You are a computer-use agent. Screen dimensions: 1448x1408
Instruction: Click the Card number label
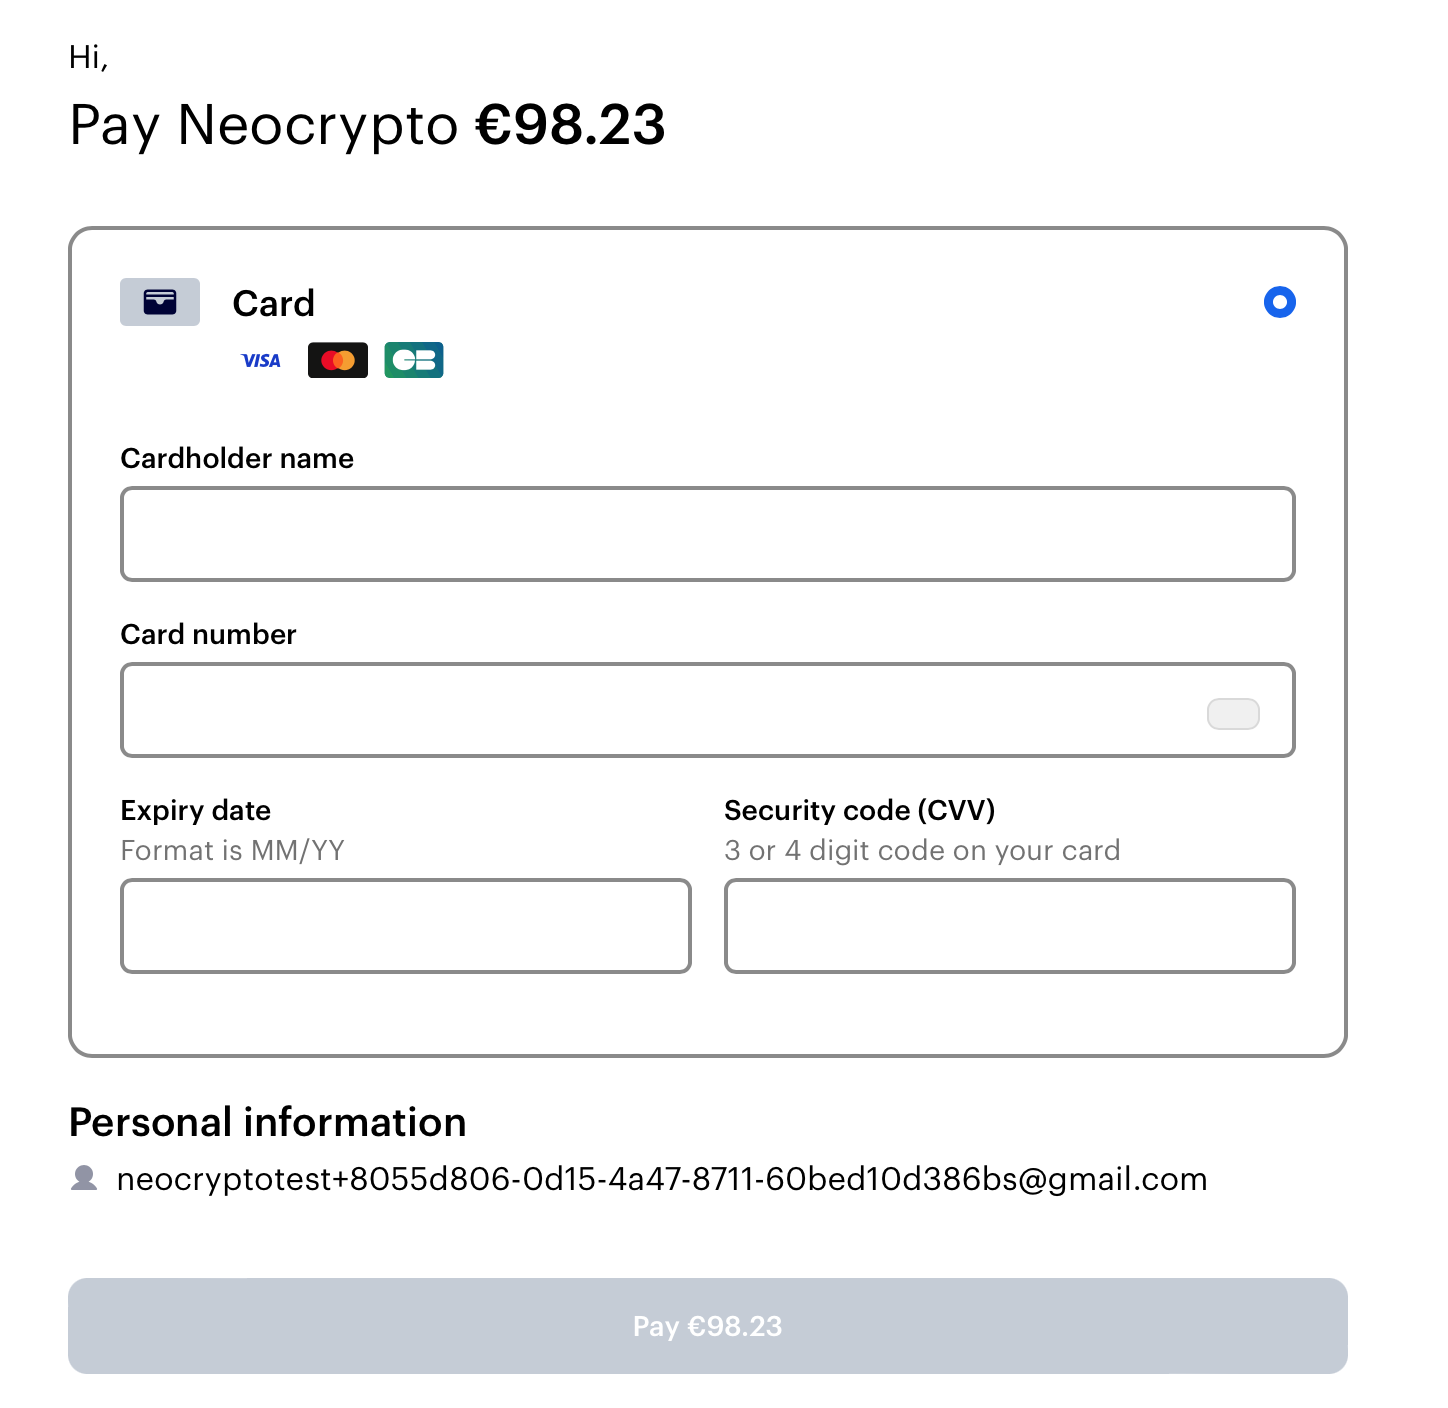tap(208, 634)
